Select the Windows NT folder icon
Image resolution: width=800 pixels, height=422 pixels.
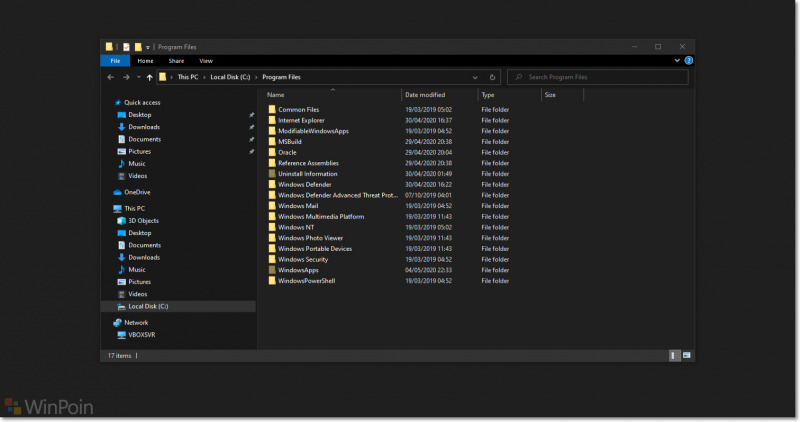(272, 227)
